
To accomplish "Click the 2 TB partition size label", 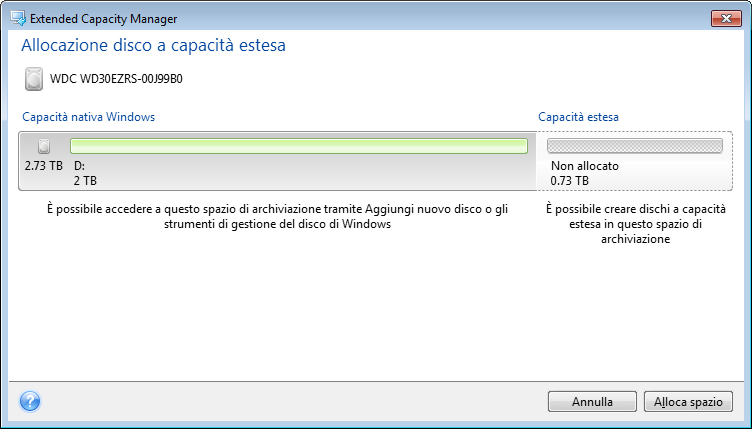I will tap(85, 181).
